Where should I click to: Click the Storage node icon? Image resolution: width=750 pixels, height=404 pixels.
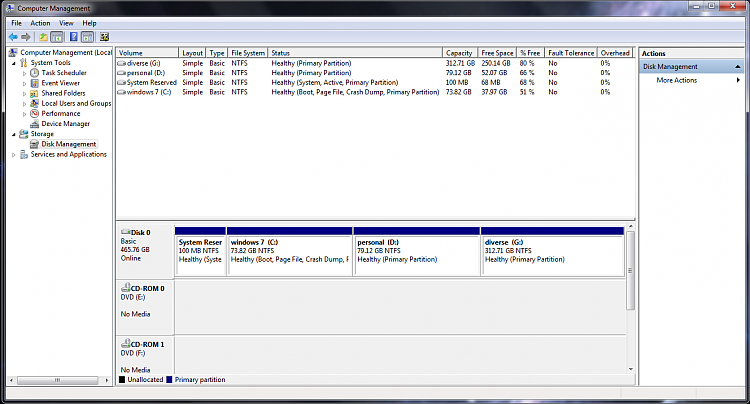coord(23,134)
